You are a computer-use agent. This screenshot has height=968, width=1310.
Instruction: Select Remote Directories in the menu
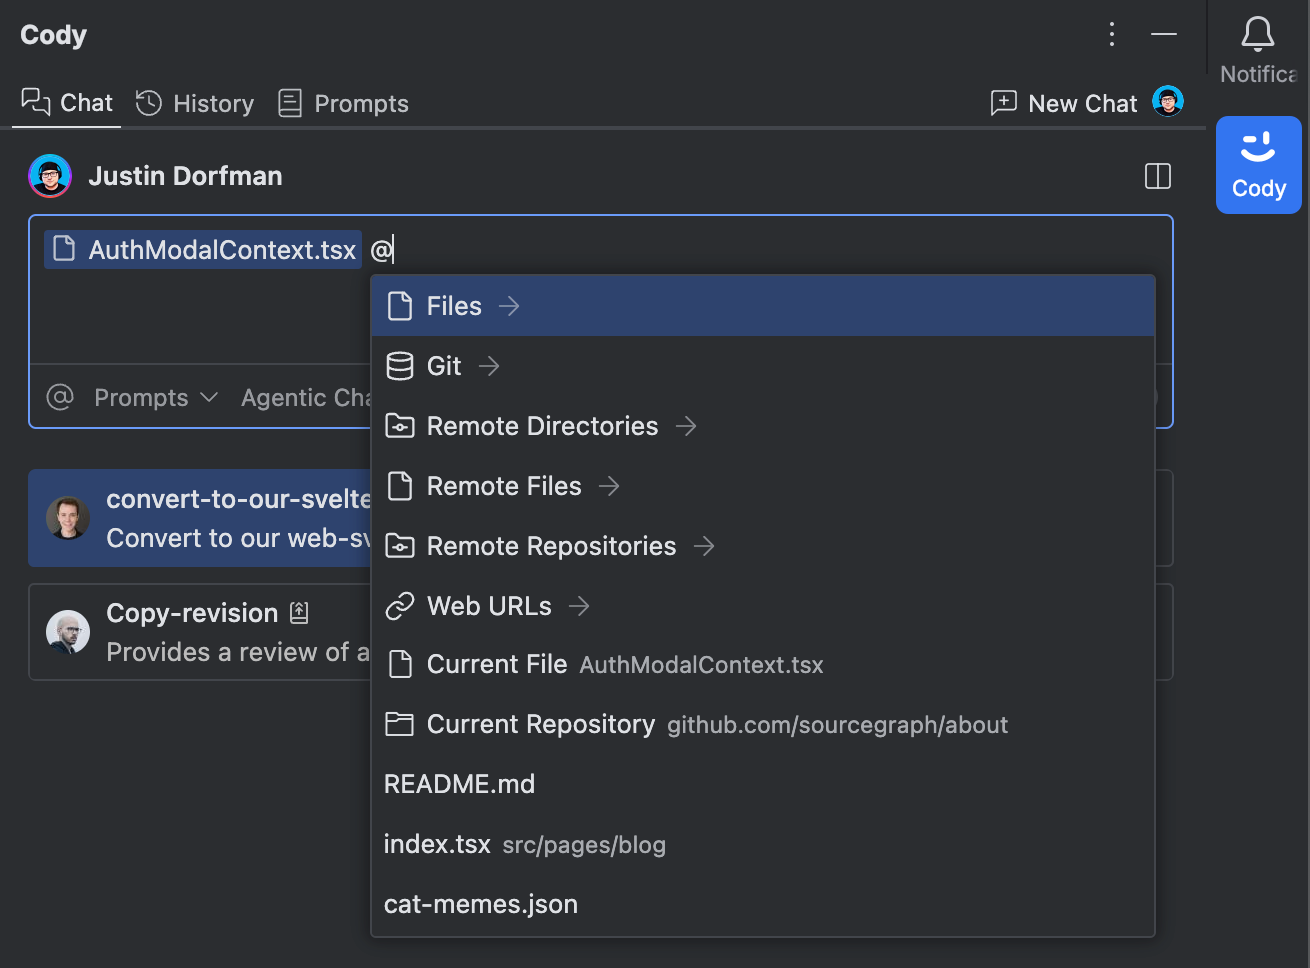click(x=763, y=426)
